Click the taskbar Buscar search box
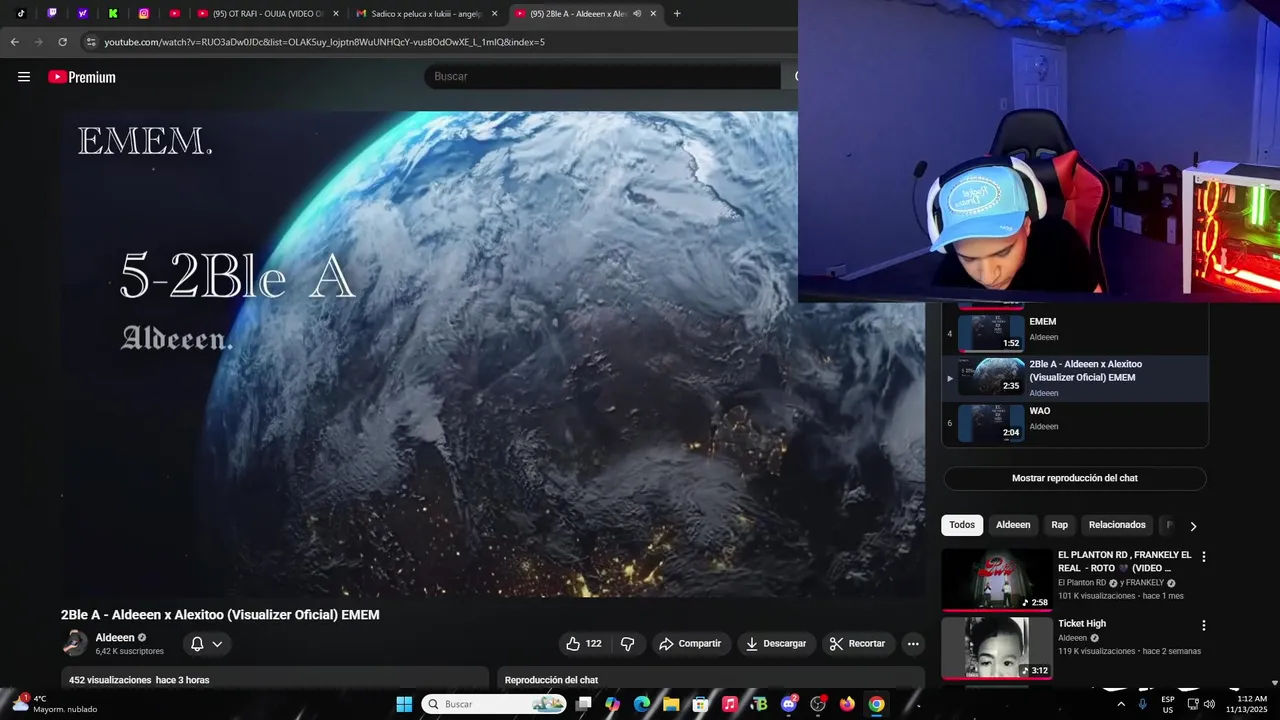Viewport: 1280px width, 720px height. tap(494, 704)
